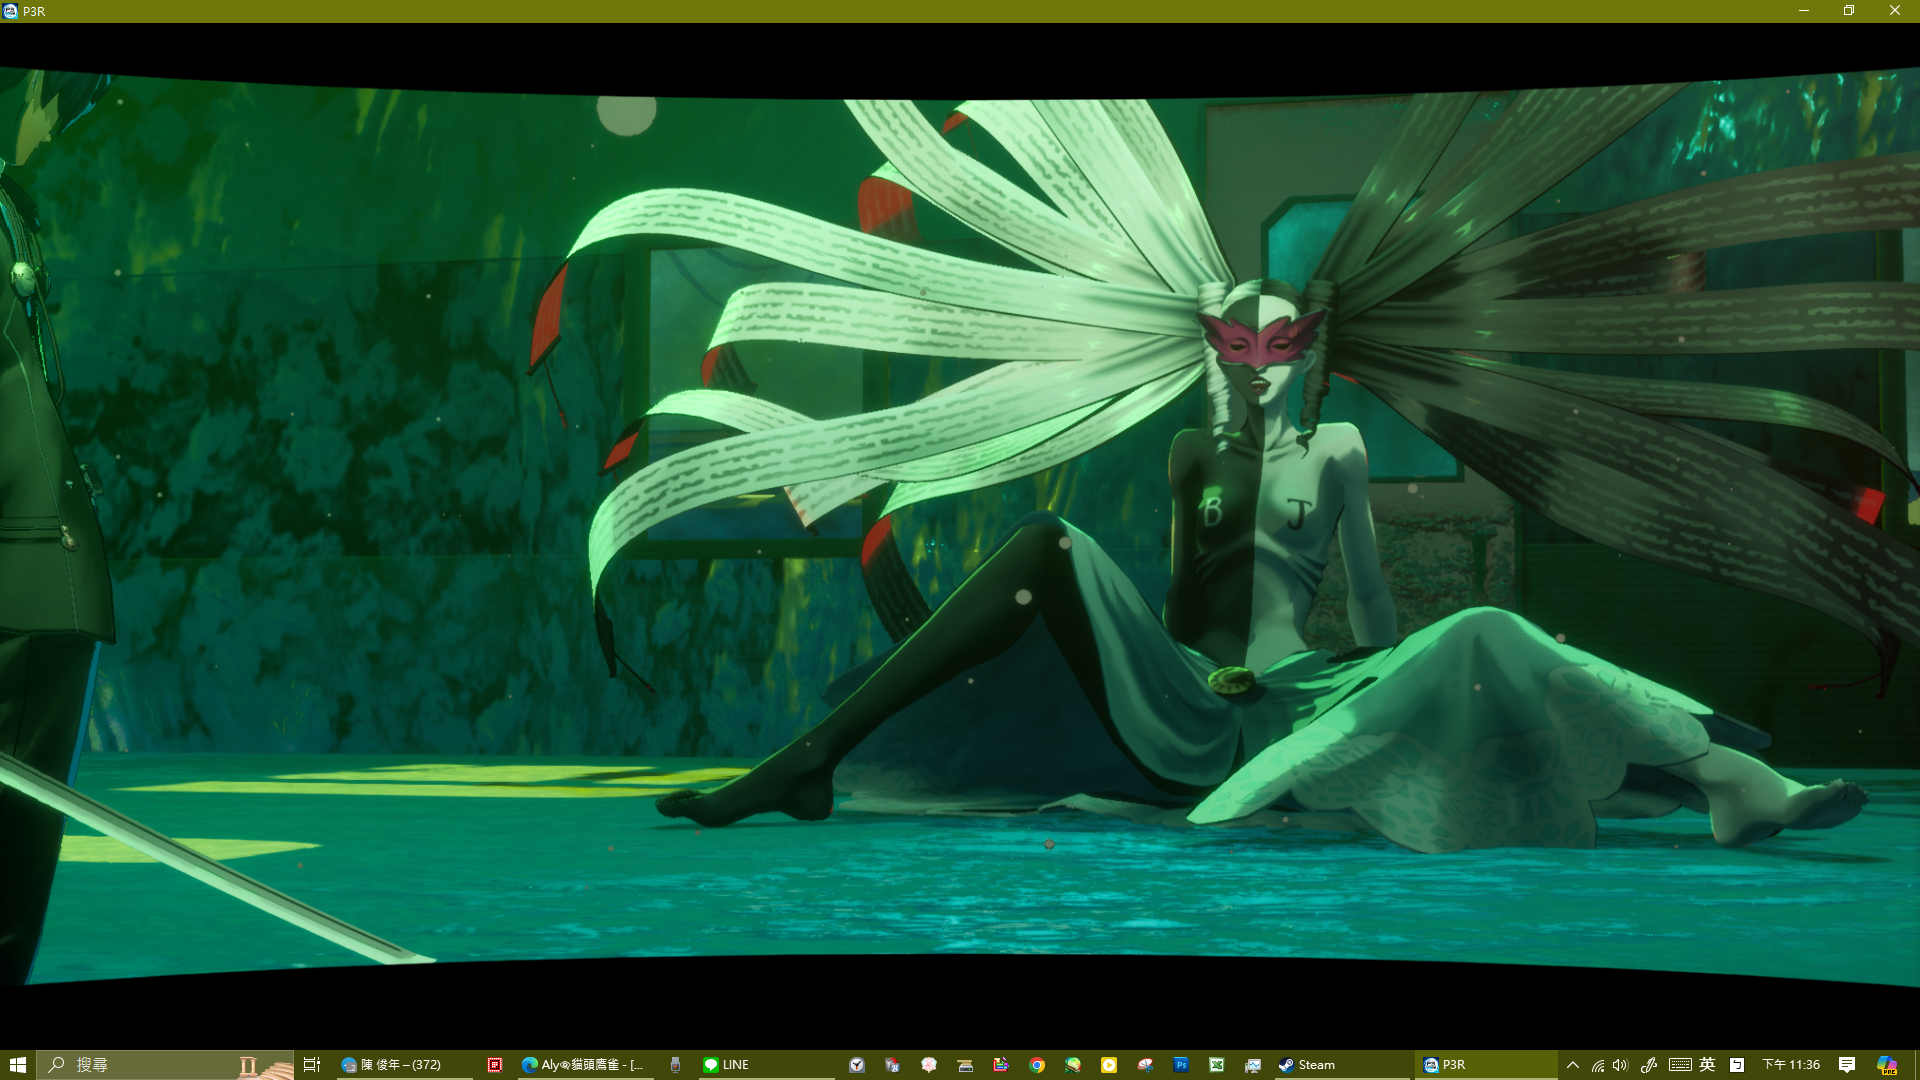Open the red square app on taskbar
This screenshot has height=1080, width=1920.
point(495,1065)
